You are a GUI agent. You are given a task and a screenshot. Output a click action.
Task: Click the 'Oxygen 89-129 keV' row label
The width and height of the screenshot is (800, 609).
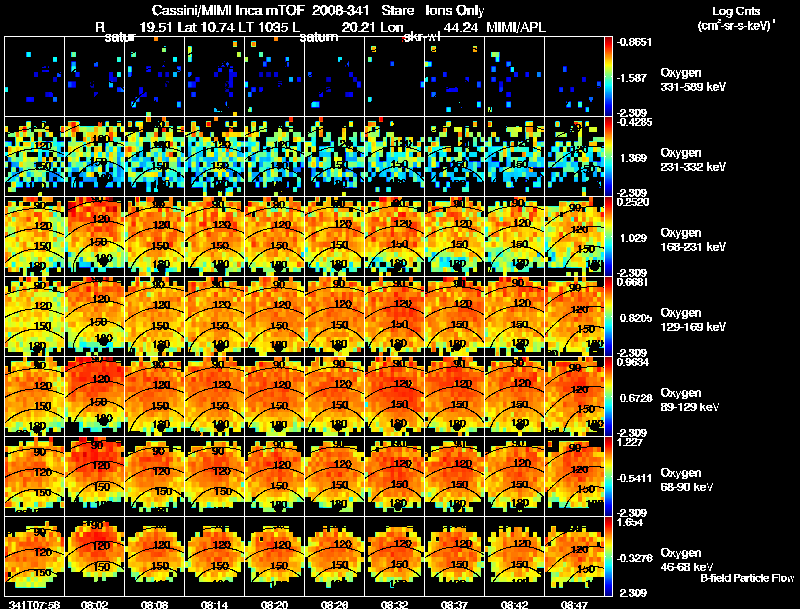[690, 400]
